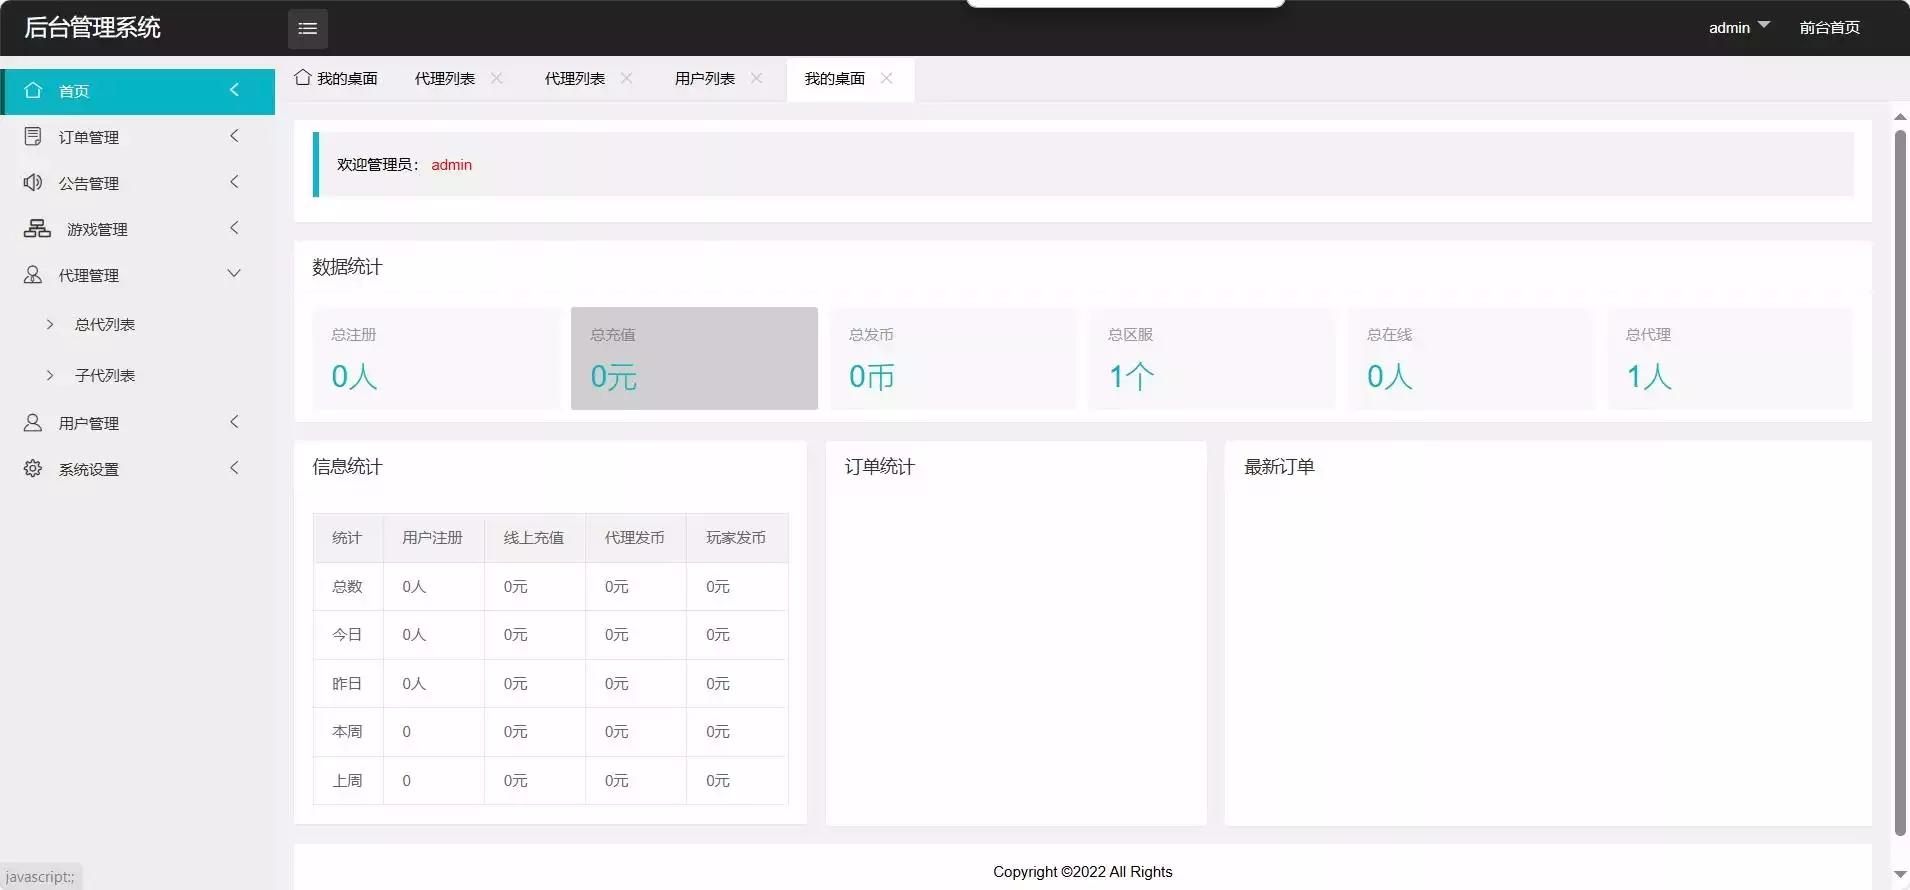This screenshot has width=1910, height=890.
Task: Click the page's vertical scrollbar
Action: point(1900,480)
